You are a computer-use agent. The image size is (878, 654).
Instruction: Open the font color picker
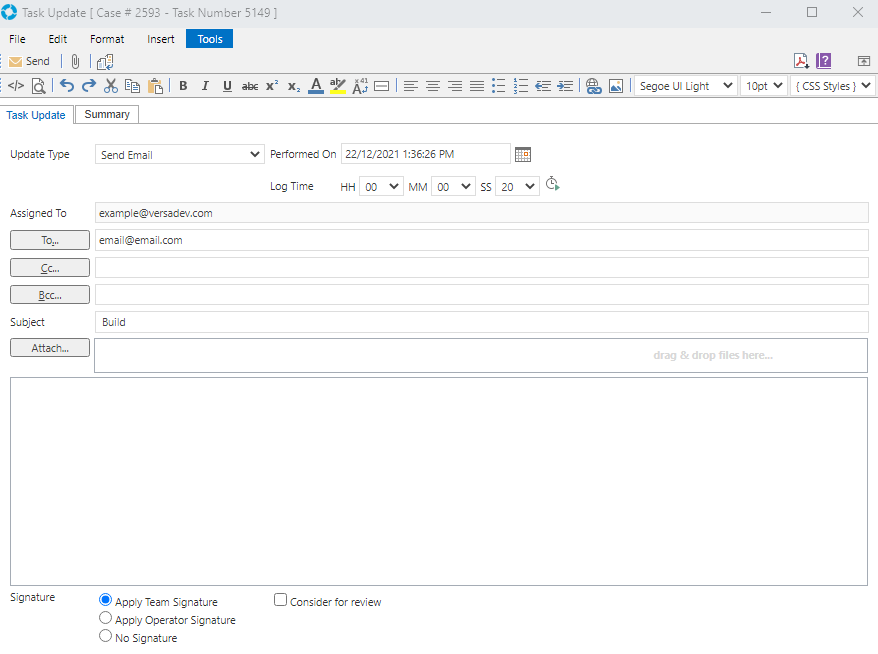[316, 85]
